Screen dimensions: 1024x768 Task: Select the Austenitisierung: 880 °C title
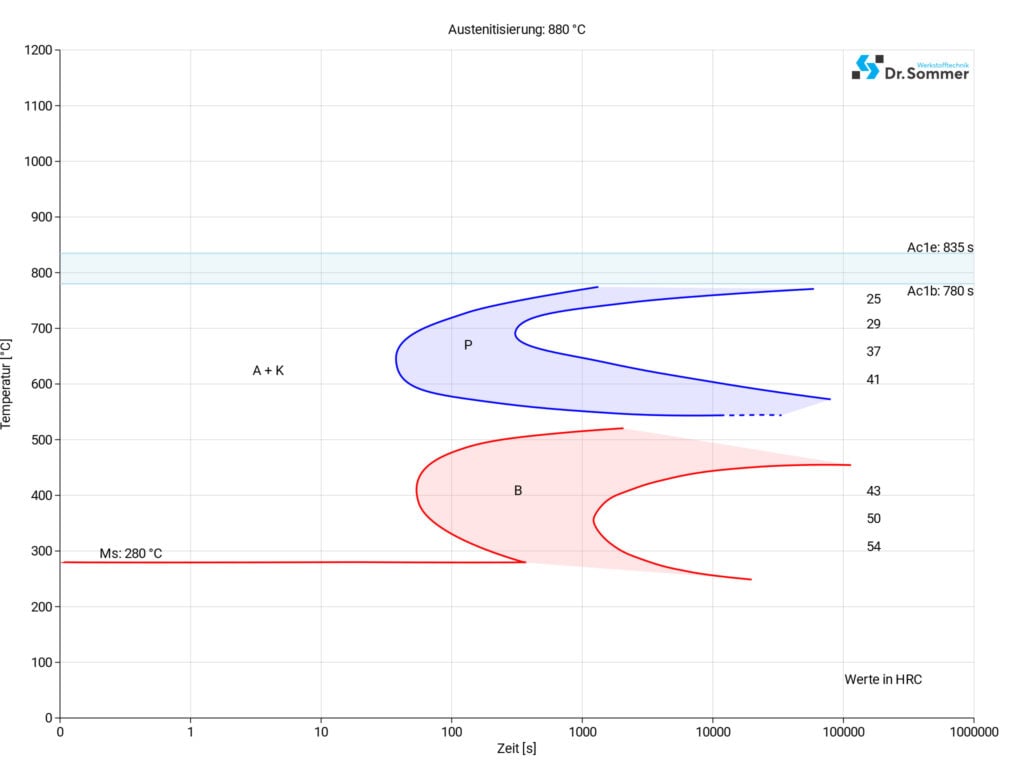point(516,30)
